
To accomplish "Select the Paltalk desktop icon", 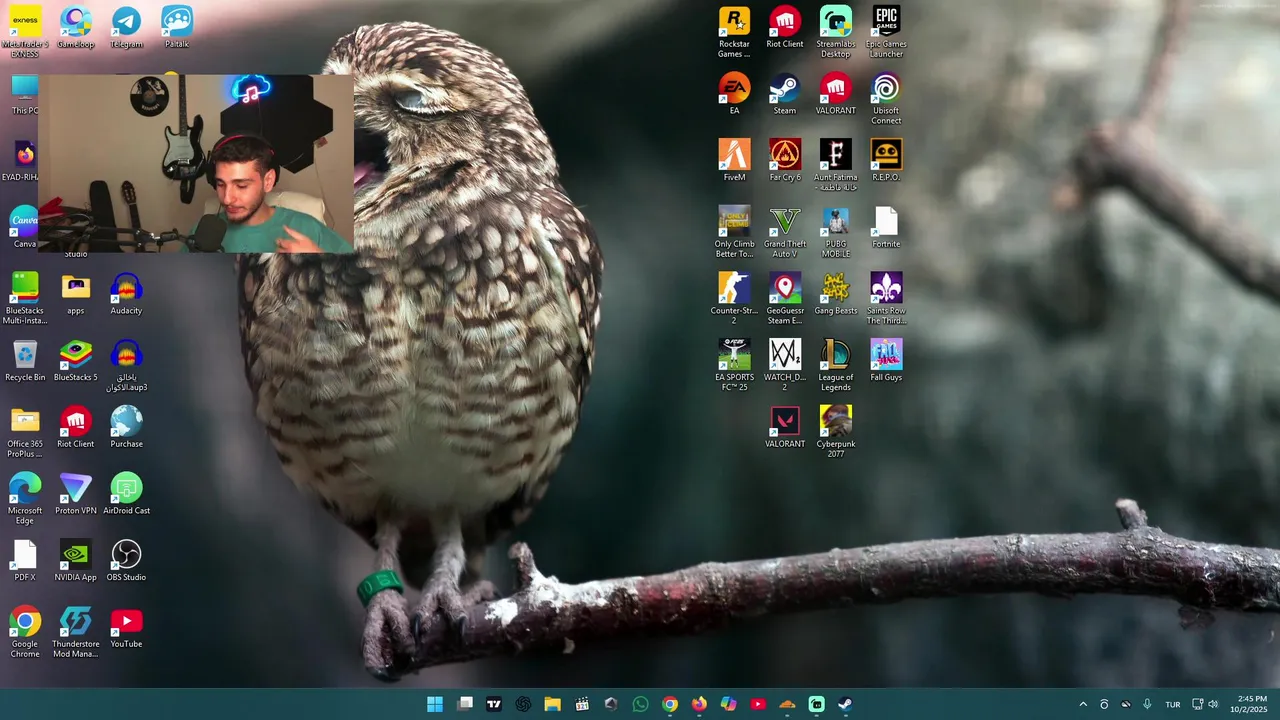I will click(177, 27).
